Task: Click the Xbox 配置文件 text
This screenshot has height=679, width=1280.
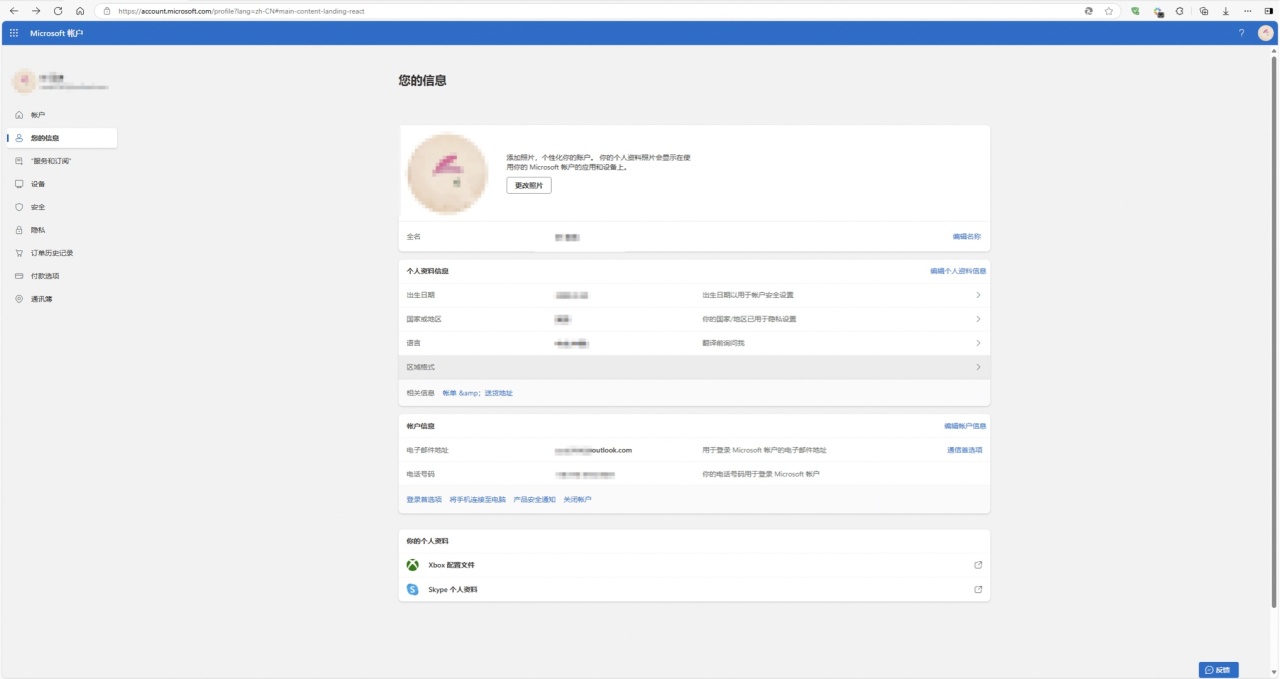Action: 451,565
